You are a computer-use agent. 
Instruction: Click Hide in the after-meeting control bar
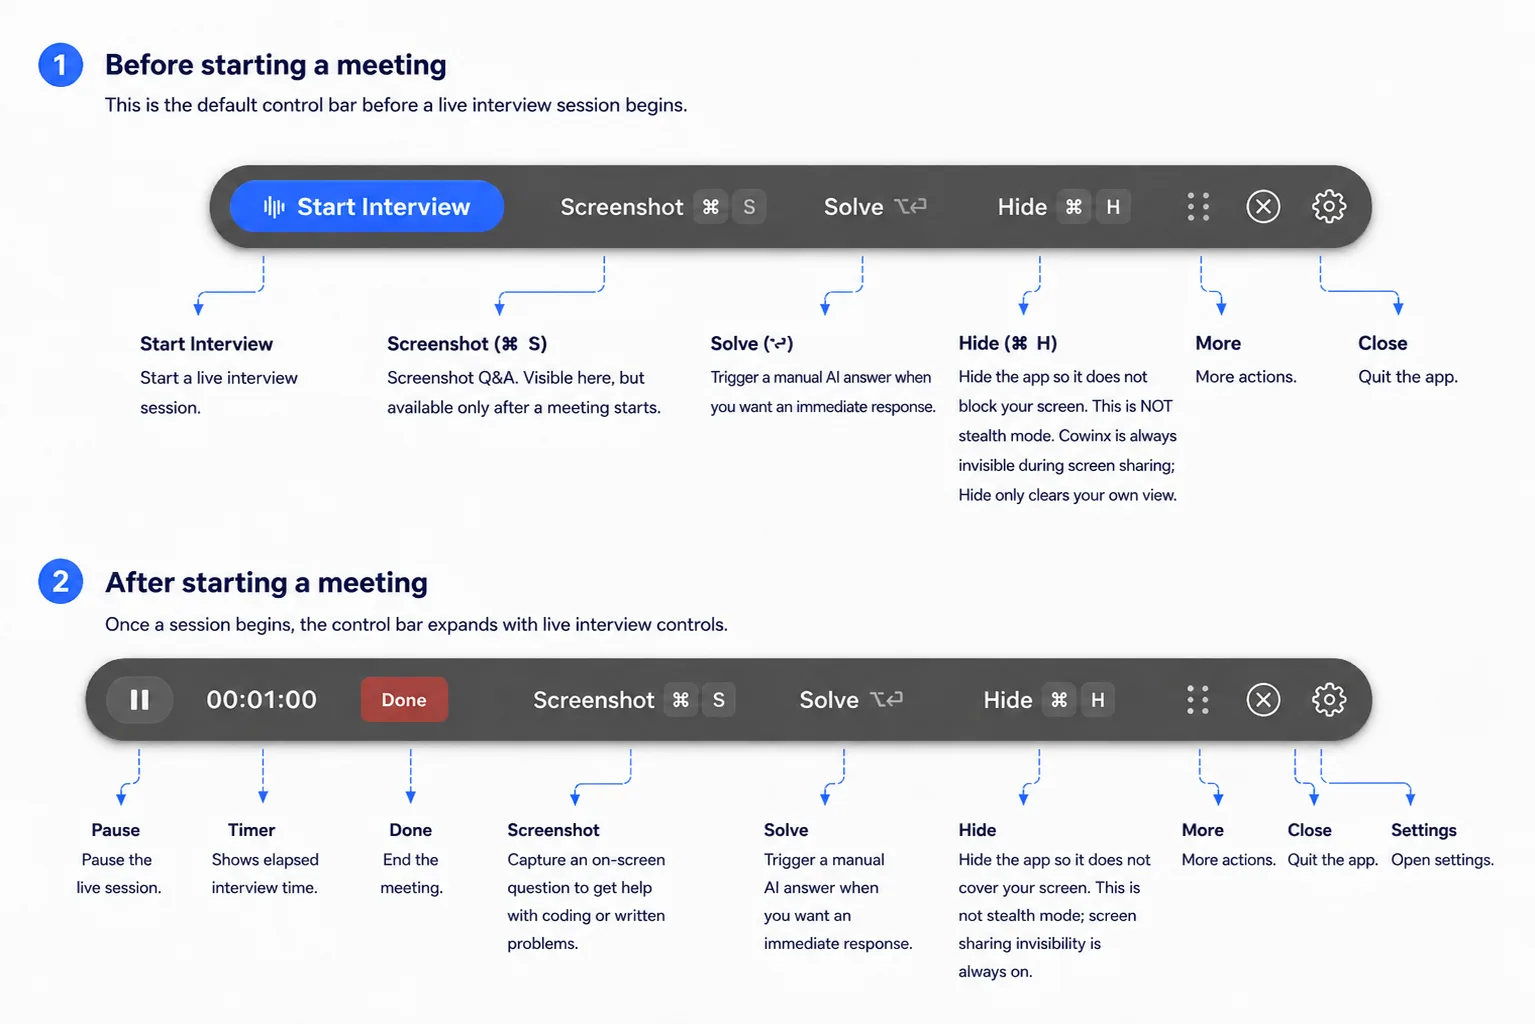[1049, 700]
